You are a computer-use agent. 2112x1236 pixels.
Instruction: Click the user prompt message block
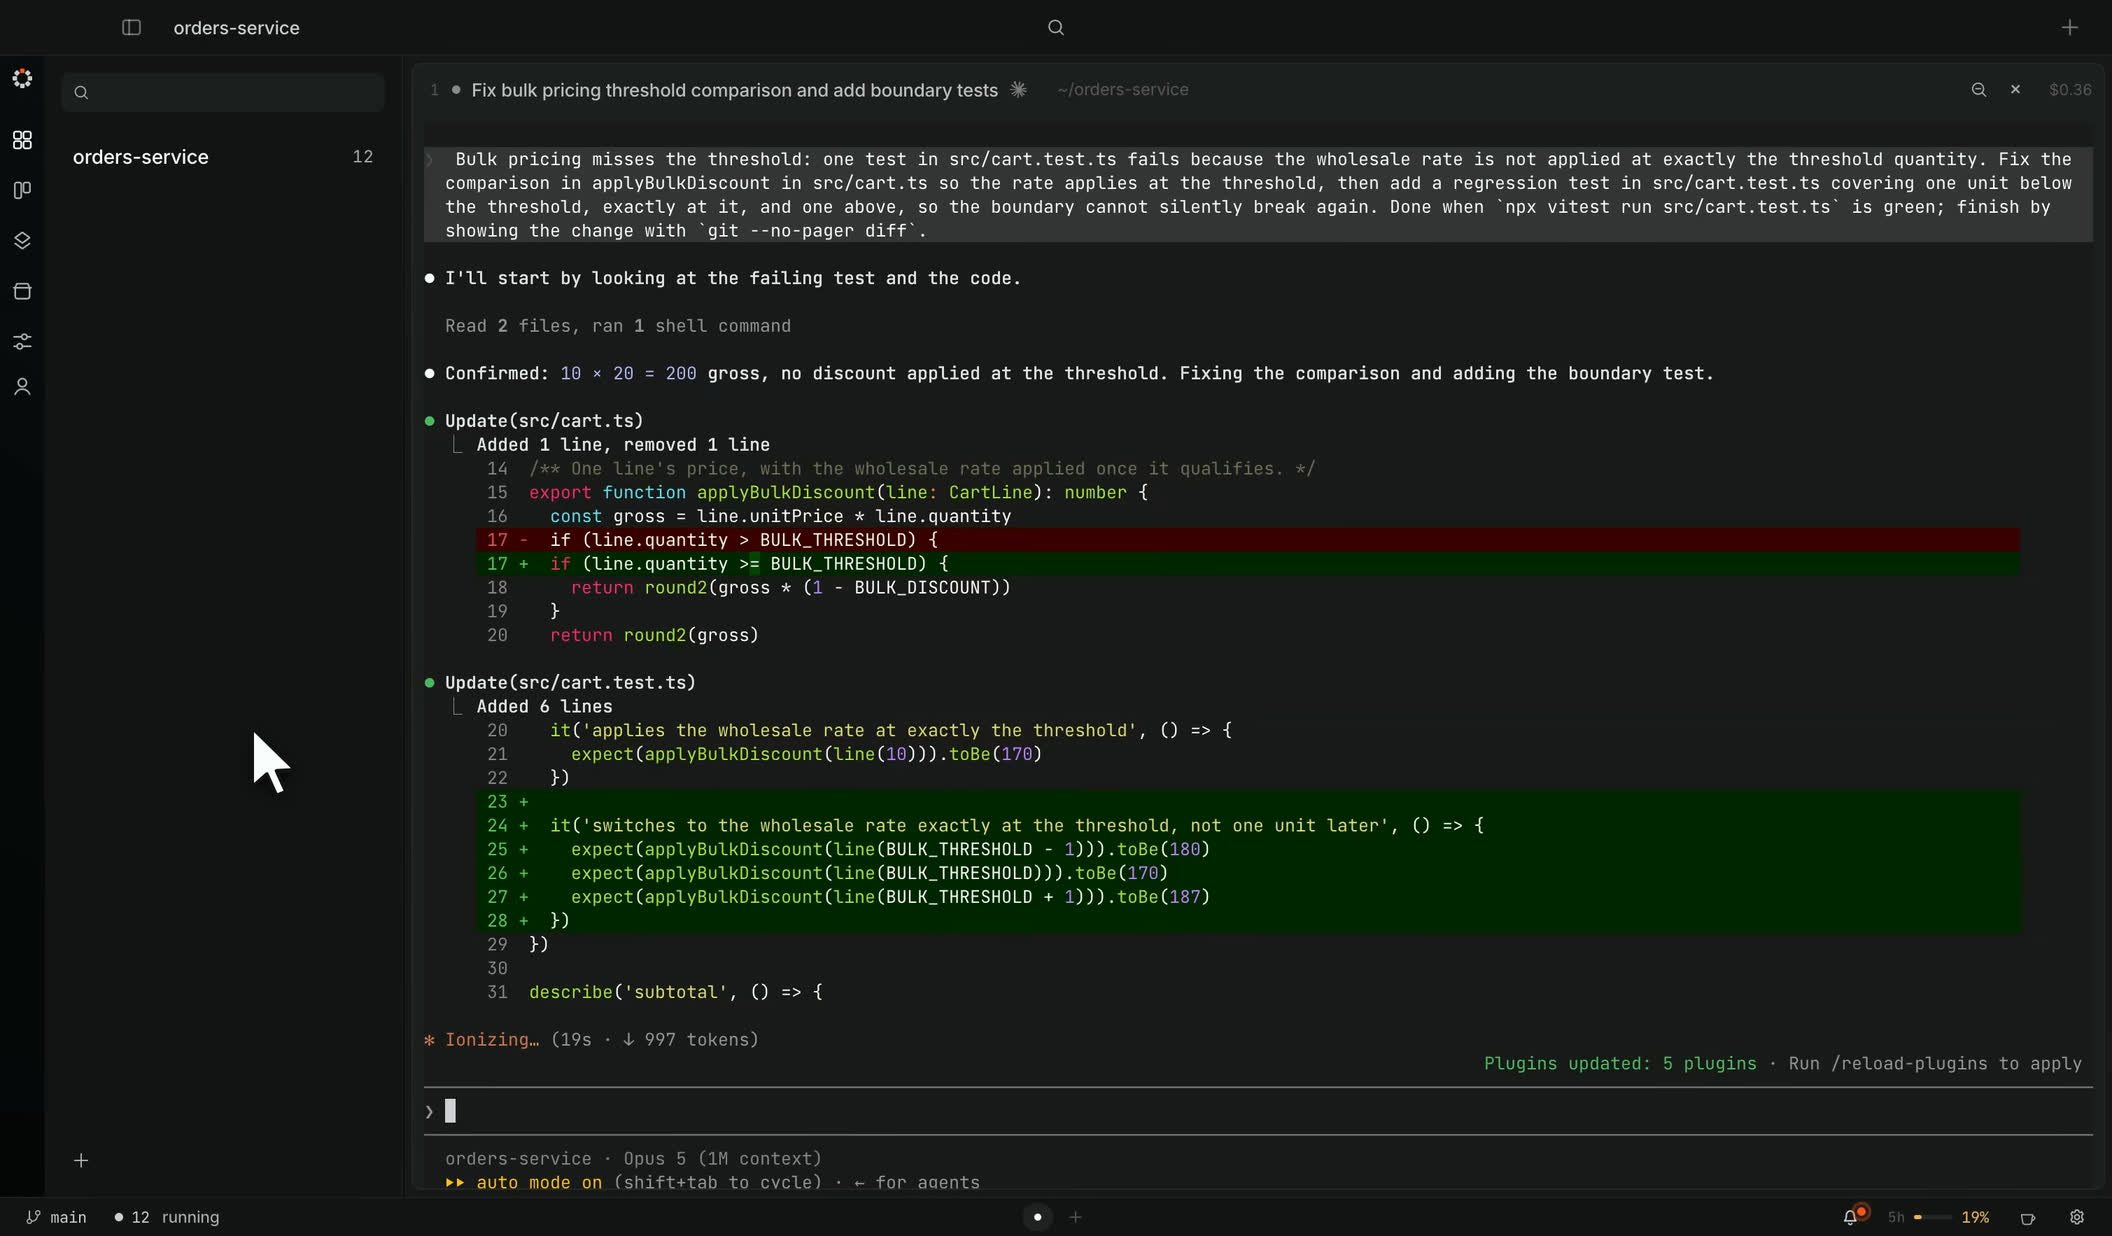click(x=1258, y=195)
